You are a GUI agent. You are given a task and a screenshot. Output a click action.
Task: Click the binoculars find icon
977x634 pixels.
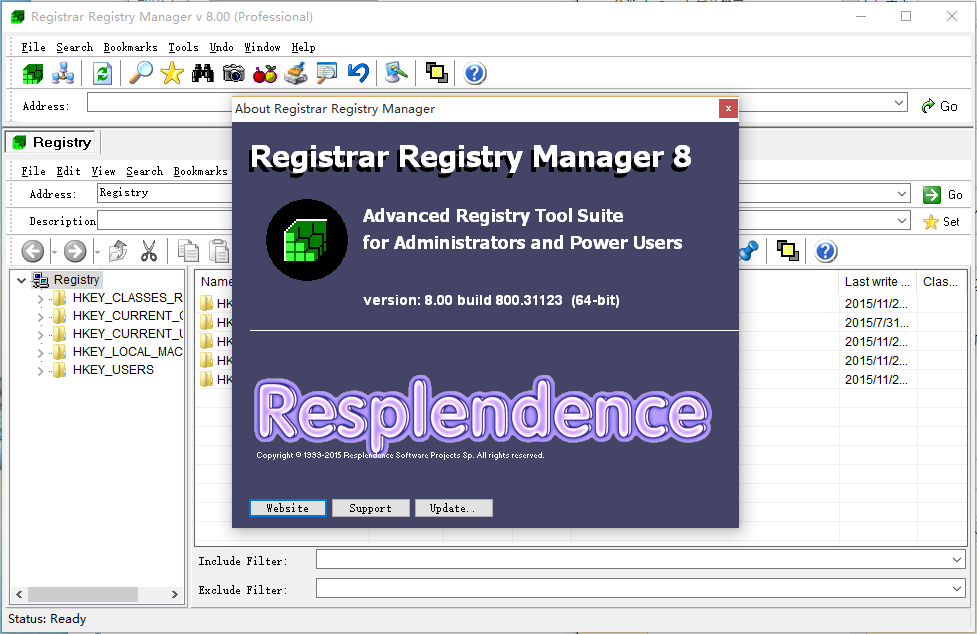[203, 73]
